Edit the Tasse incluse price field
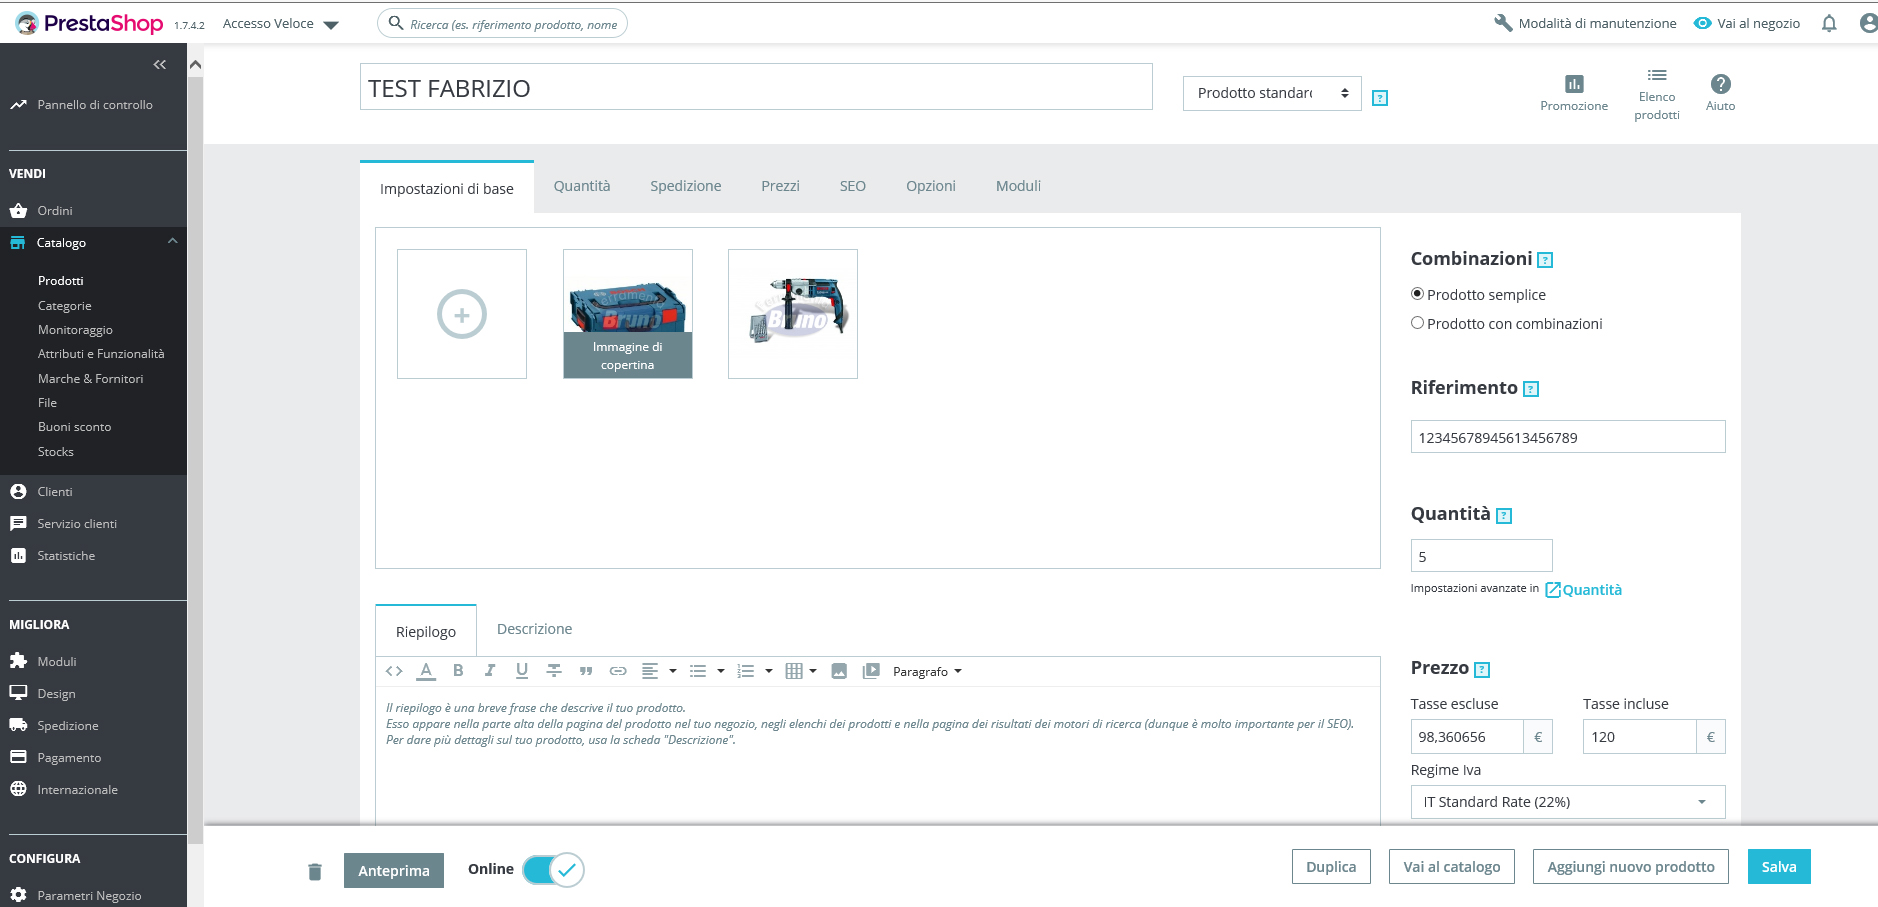The width and height of the screenshot is (1878, 907). tap(1639, 737)
